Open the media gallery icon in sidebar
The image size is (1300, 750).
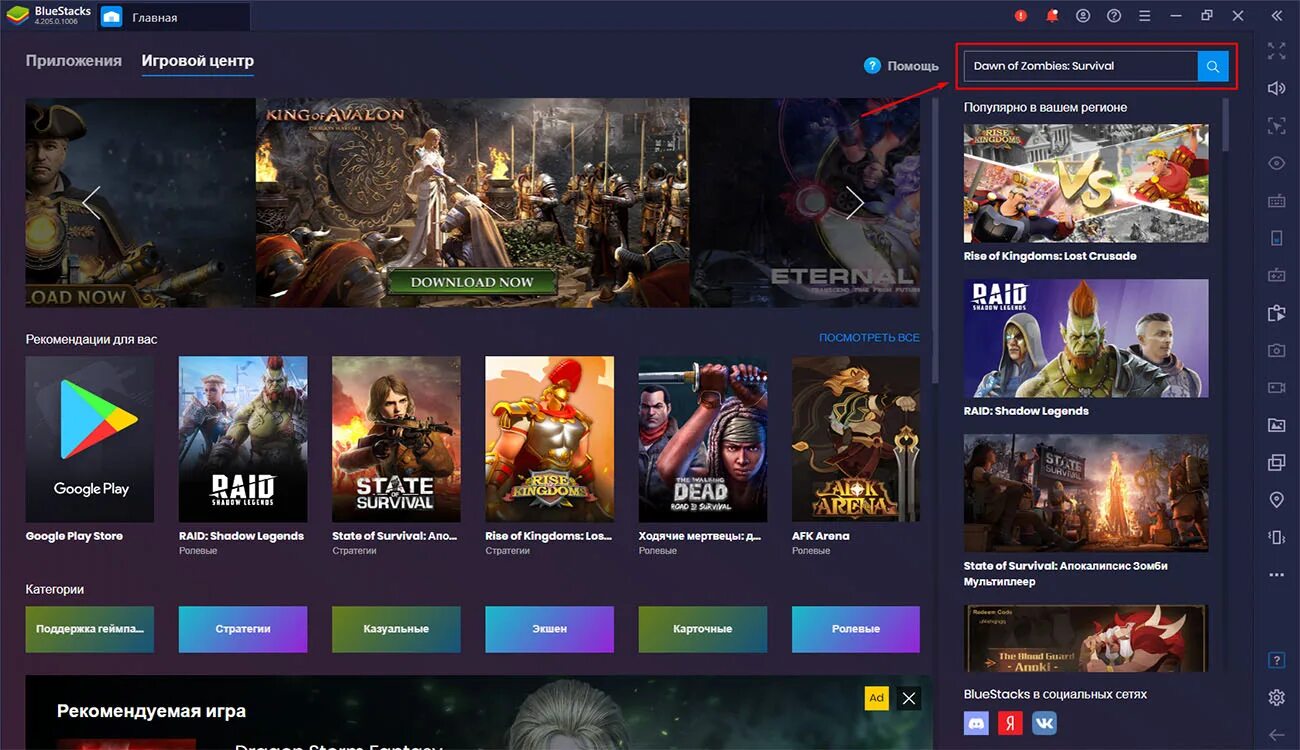1276,425
